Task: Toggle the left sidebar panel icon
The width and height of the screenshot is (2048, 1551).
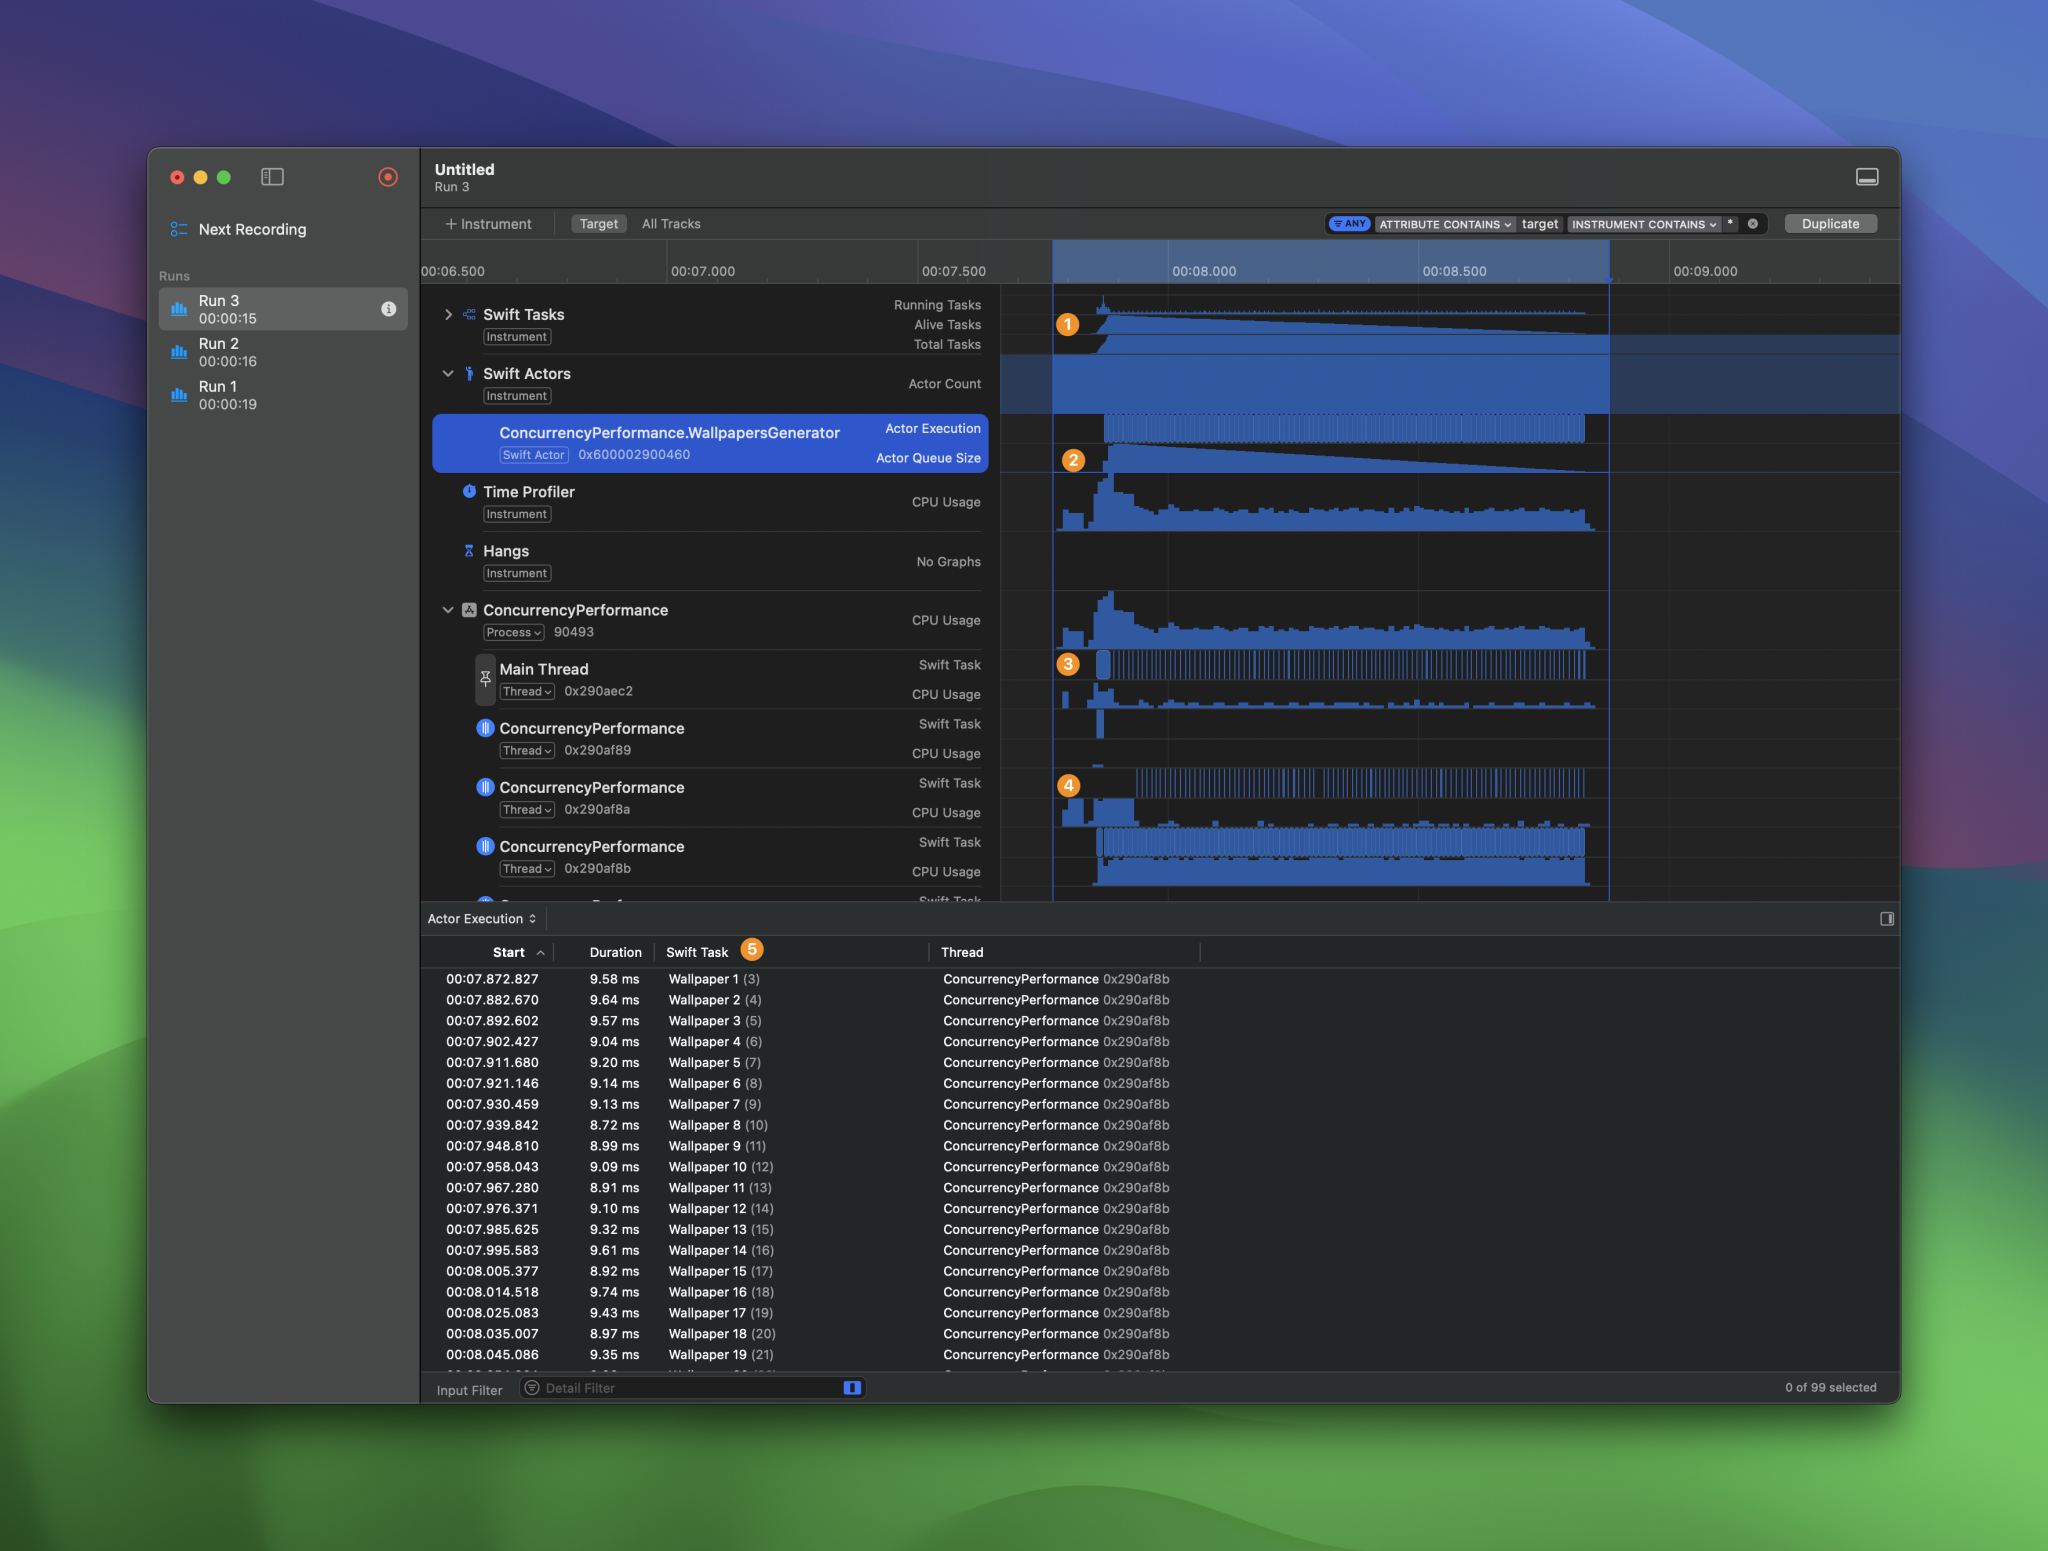Action: tap(272, 177)
